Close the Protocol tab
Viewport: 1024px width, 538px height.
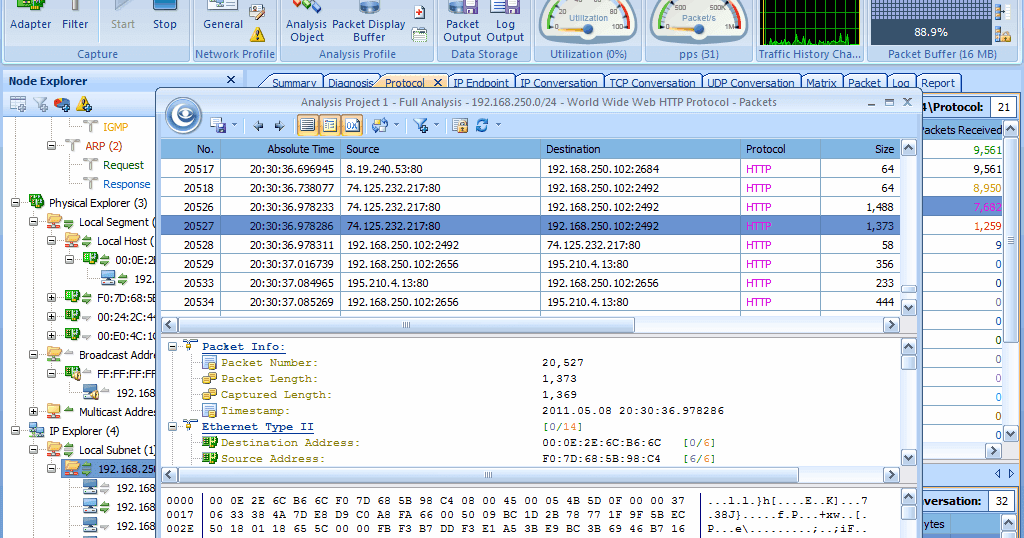point(438,82)
